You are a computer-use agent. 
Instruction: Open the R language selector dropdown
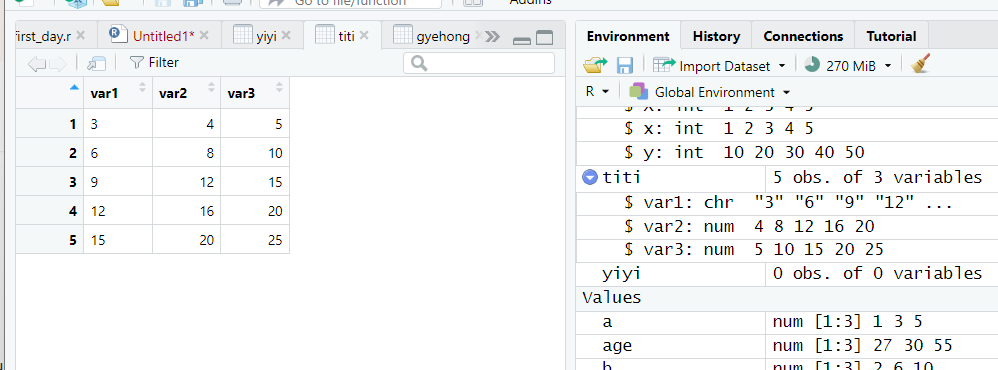(596, 92)
